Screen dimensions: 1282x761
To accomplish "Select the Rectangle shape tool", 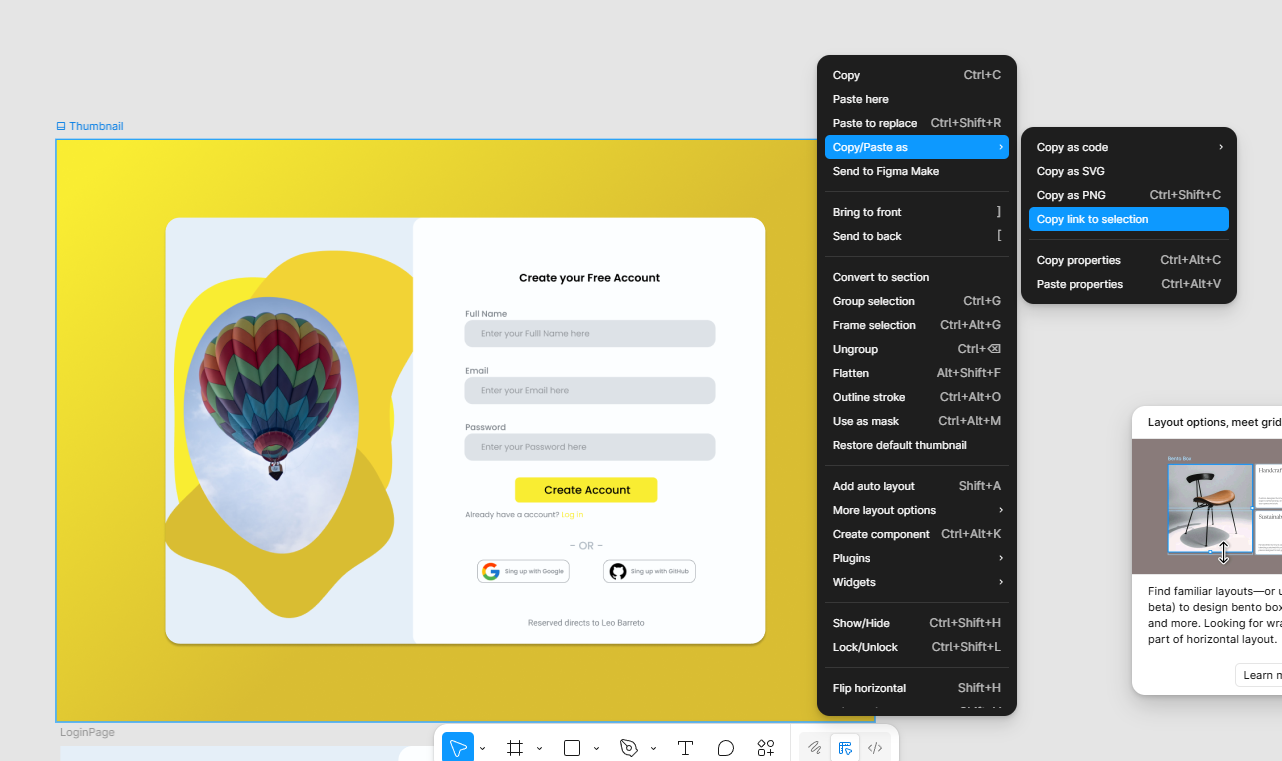I will [572, 748].
